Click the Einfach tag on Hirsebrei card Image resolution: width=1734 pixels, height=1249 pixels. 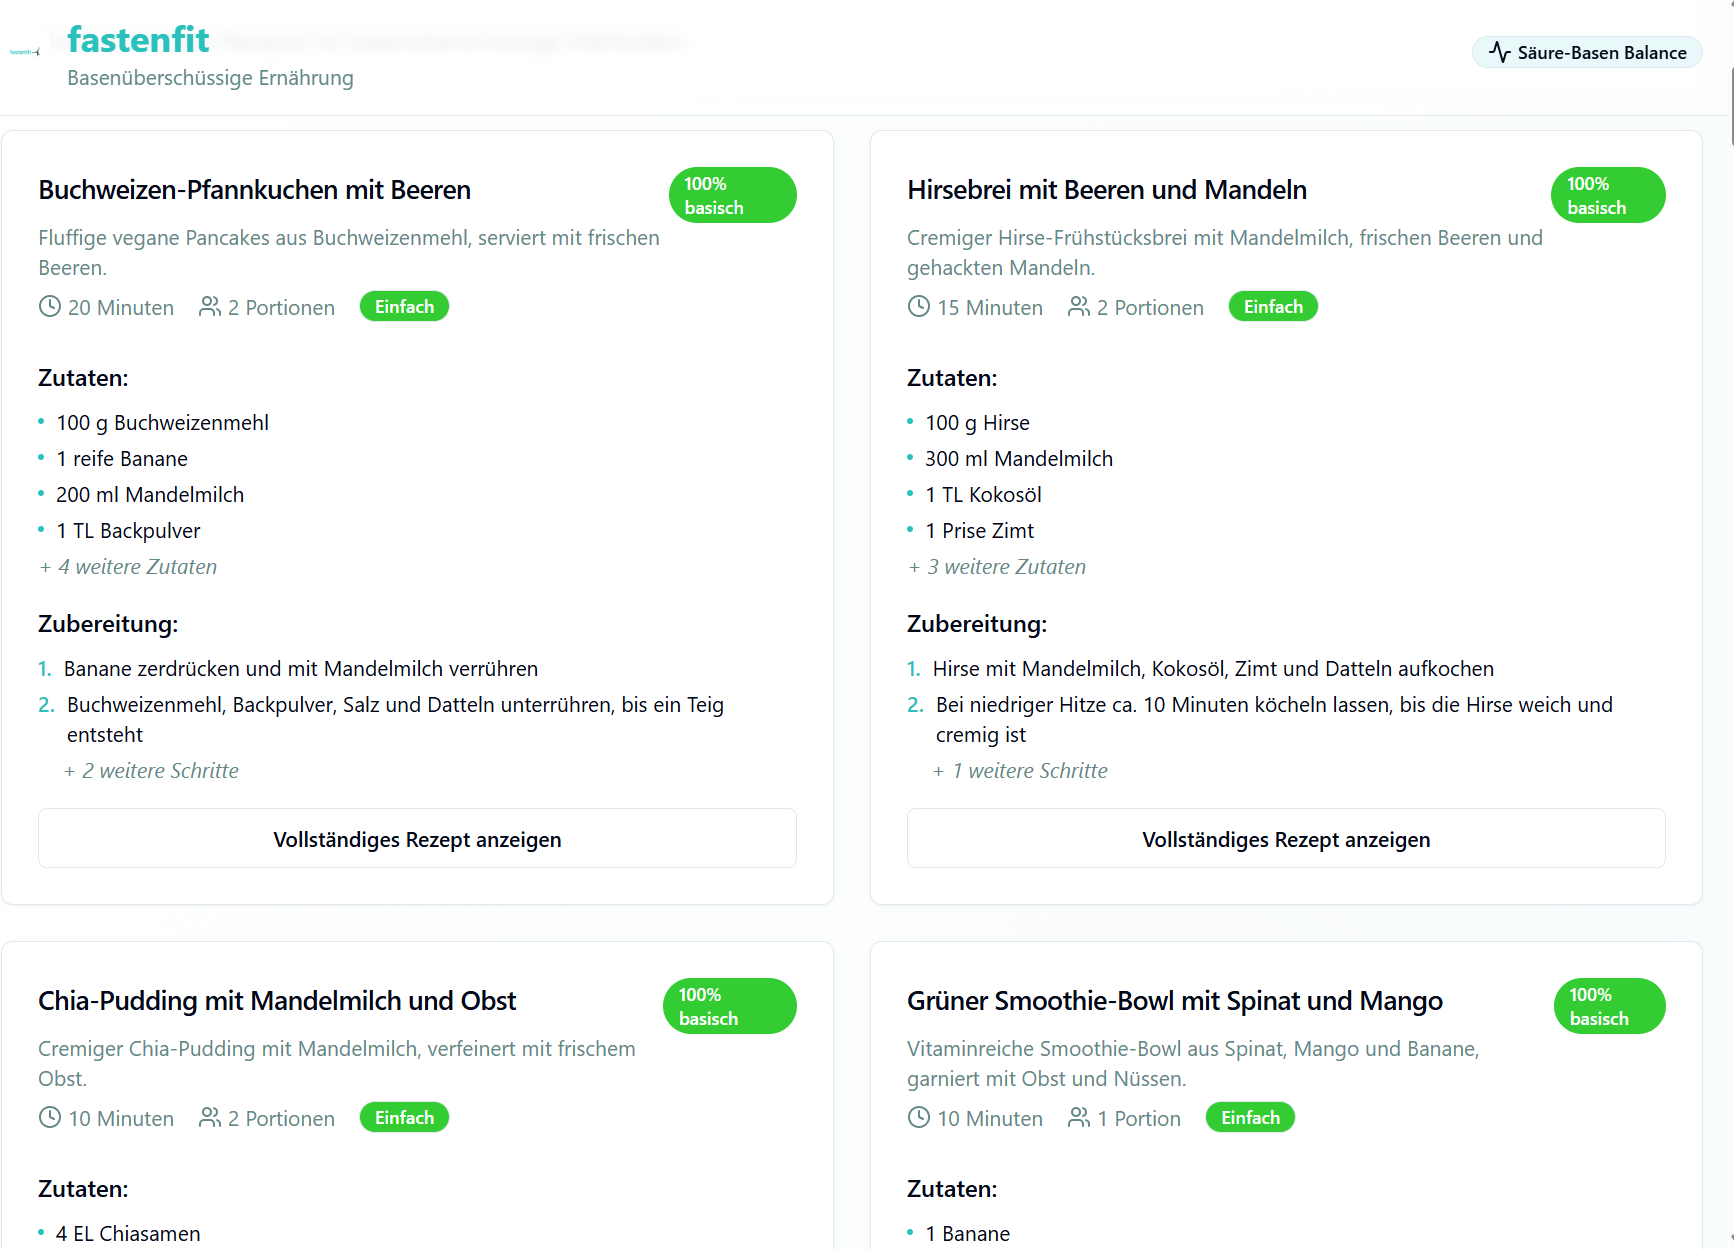[x=1273, y=306]
